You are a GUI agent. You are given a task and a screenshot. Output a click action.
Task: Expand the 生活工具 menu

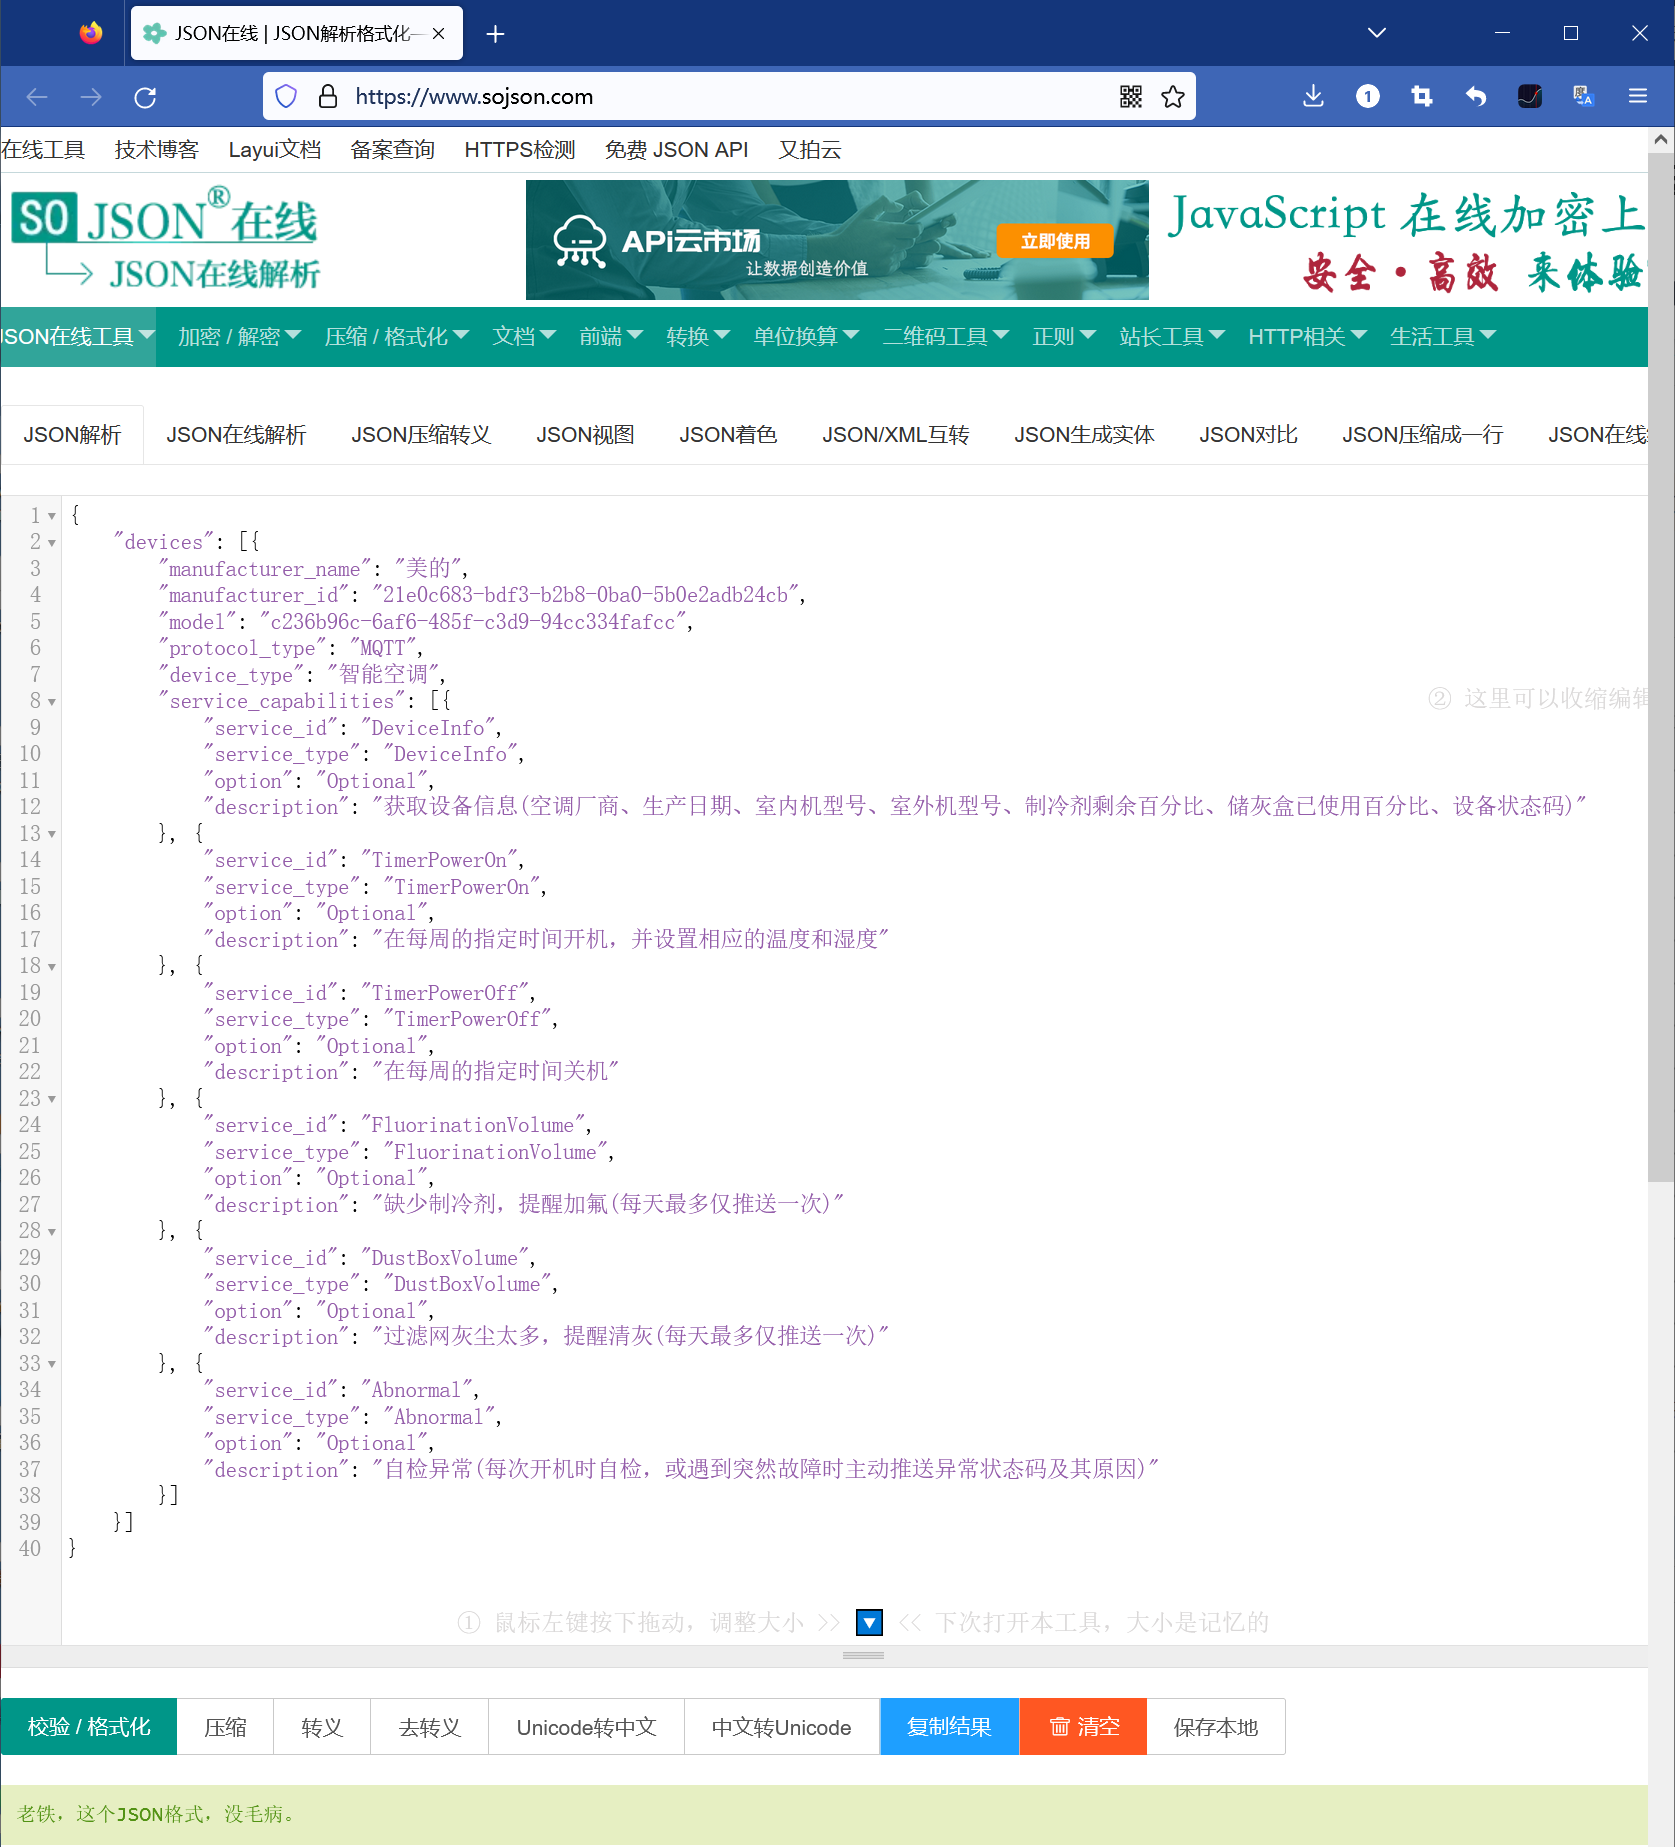point(1443,337)
